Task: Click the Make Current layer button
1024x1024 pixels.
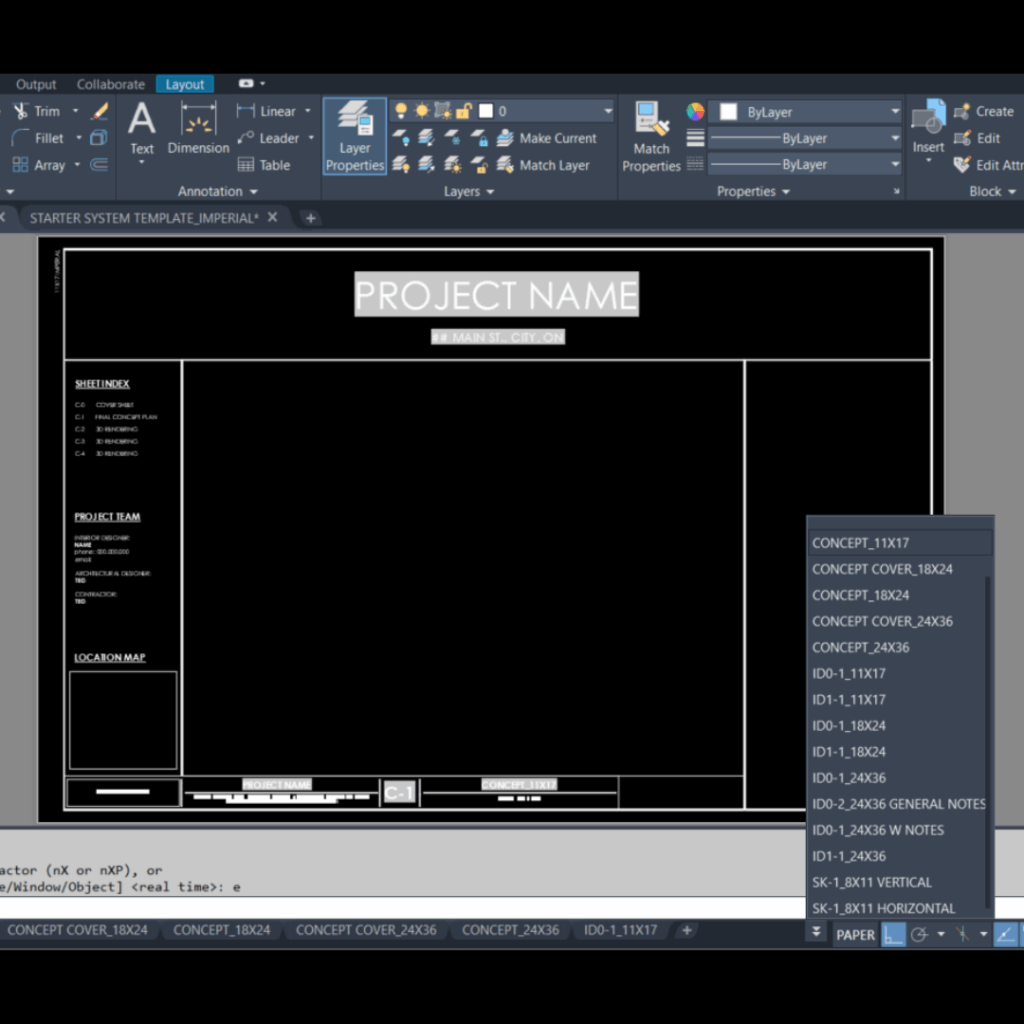Action: [x=557, y=138]
